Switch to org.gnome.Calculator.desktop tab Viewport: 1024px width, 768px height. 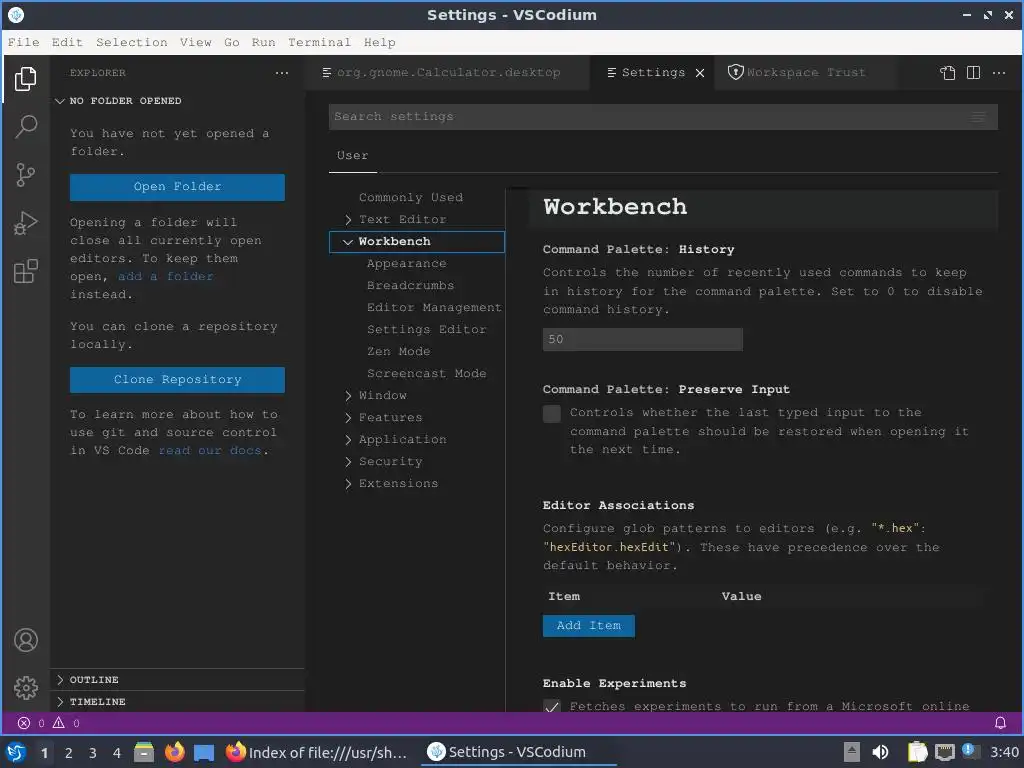[x=447, y=72]
